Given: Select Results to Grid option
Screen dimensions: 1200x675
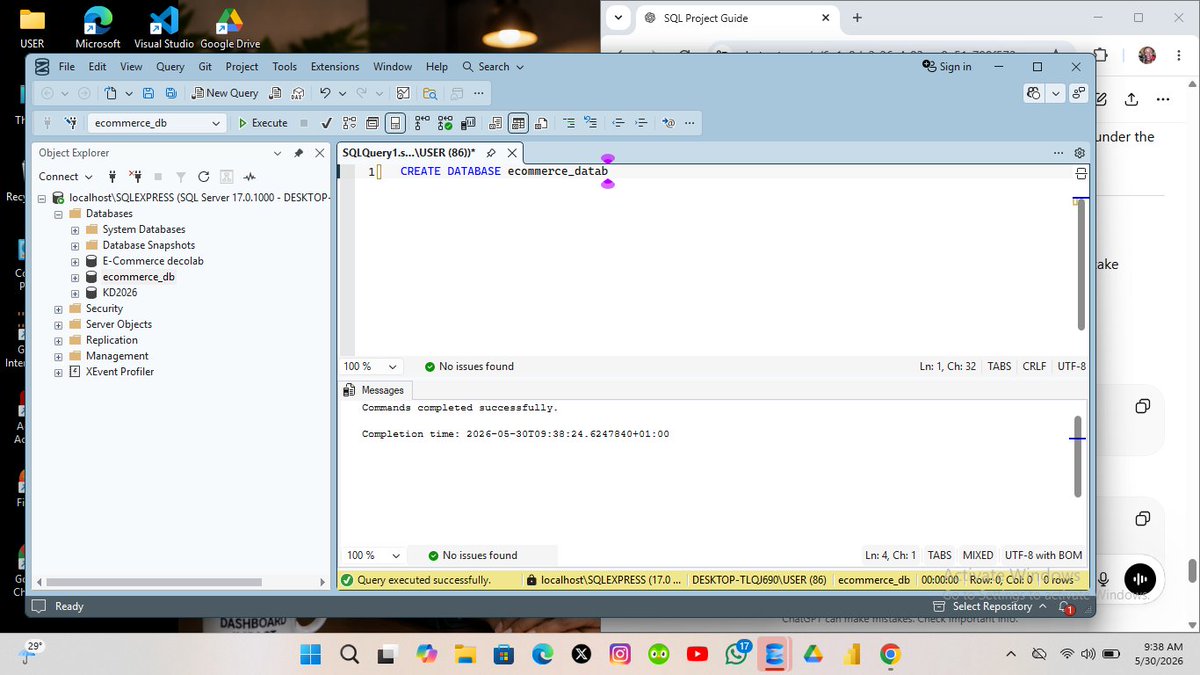Looking at the screenshot, I should coord(518,123).
